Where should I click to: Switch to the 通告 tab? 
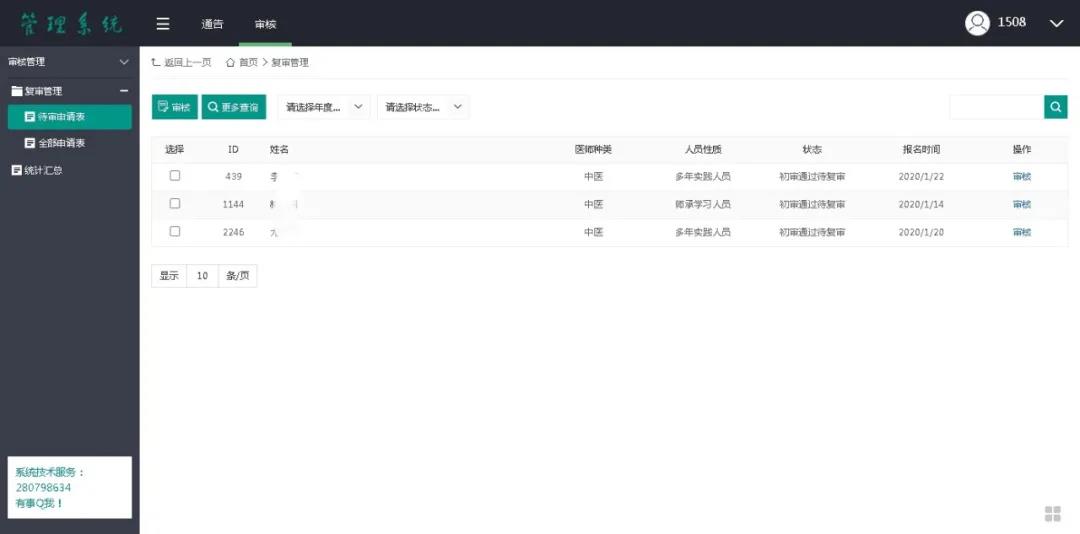click(212, 24)
